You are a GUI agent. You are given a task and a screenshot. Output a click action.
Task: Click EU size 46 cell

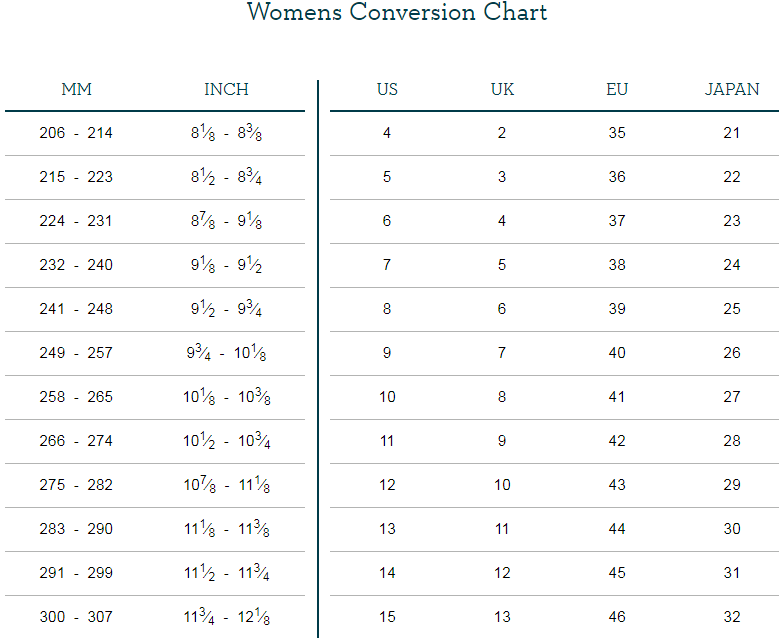tap(617, 617)
